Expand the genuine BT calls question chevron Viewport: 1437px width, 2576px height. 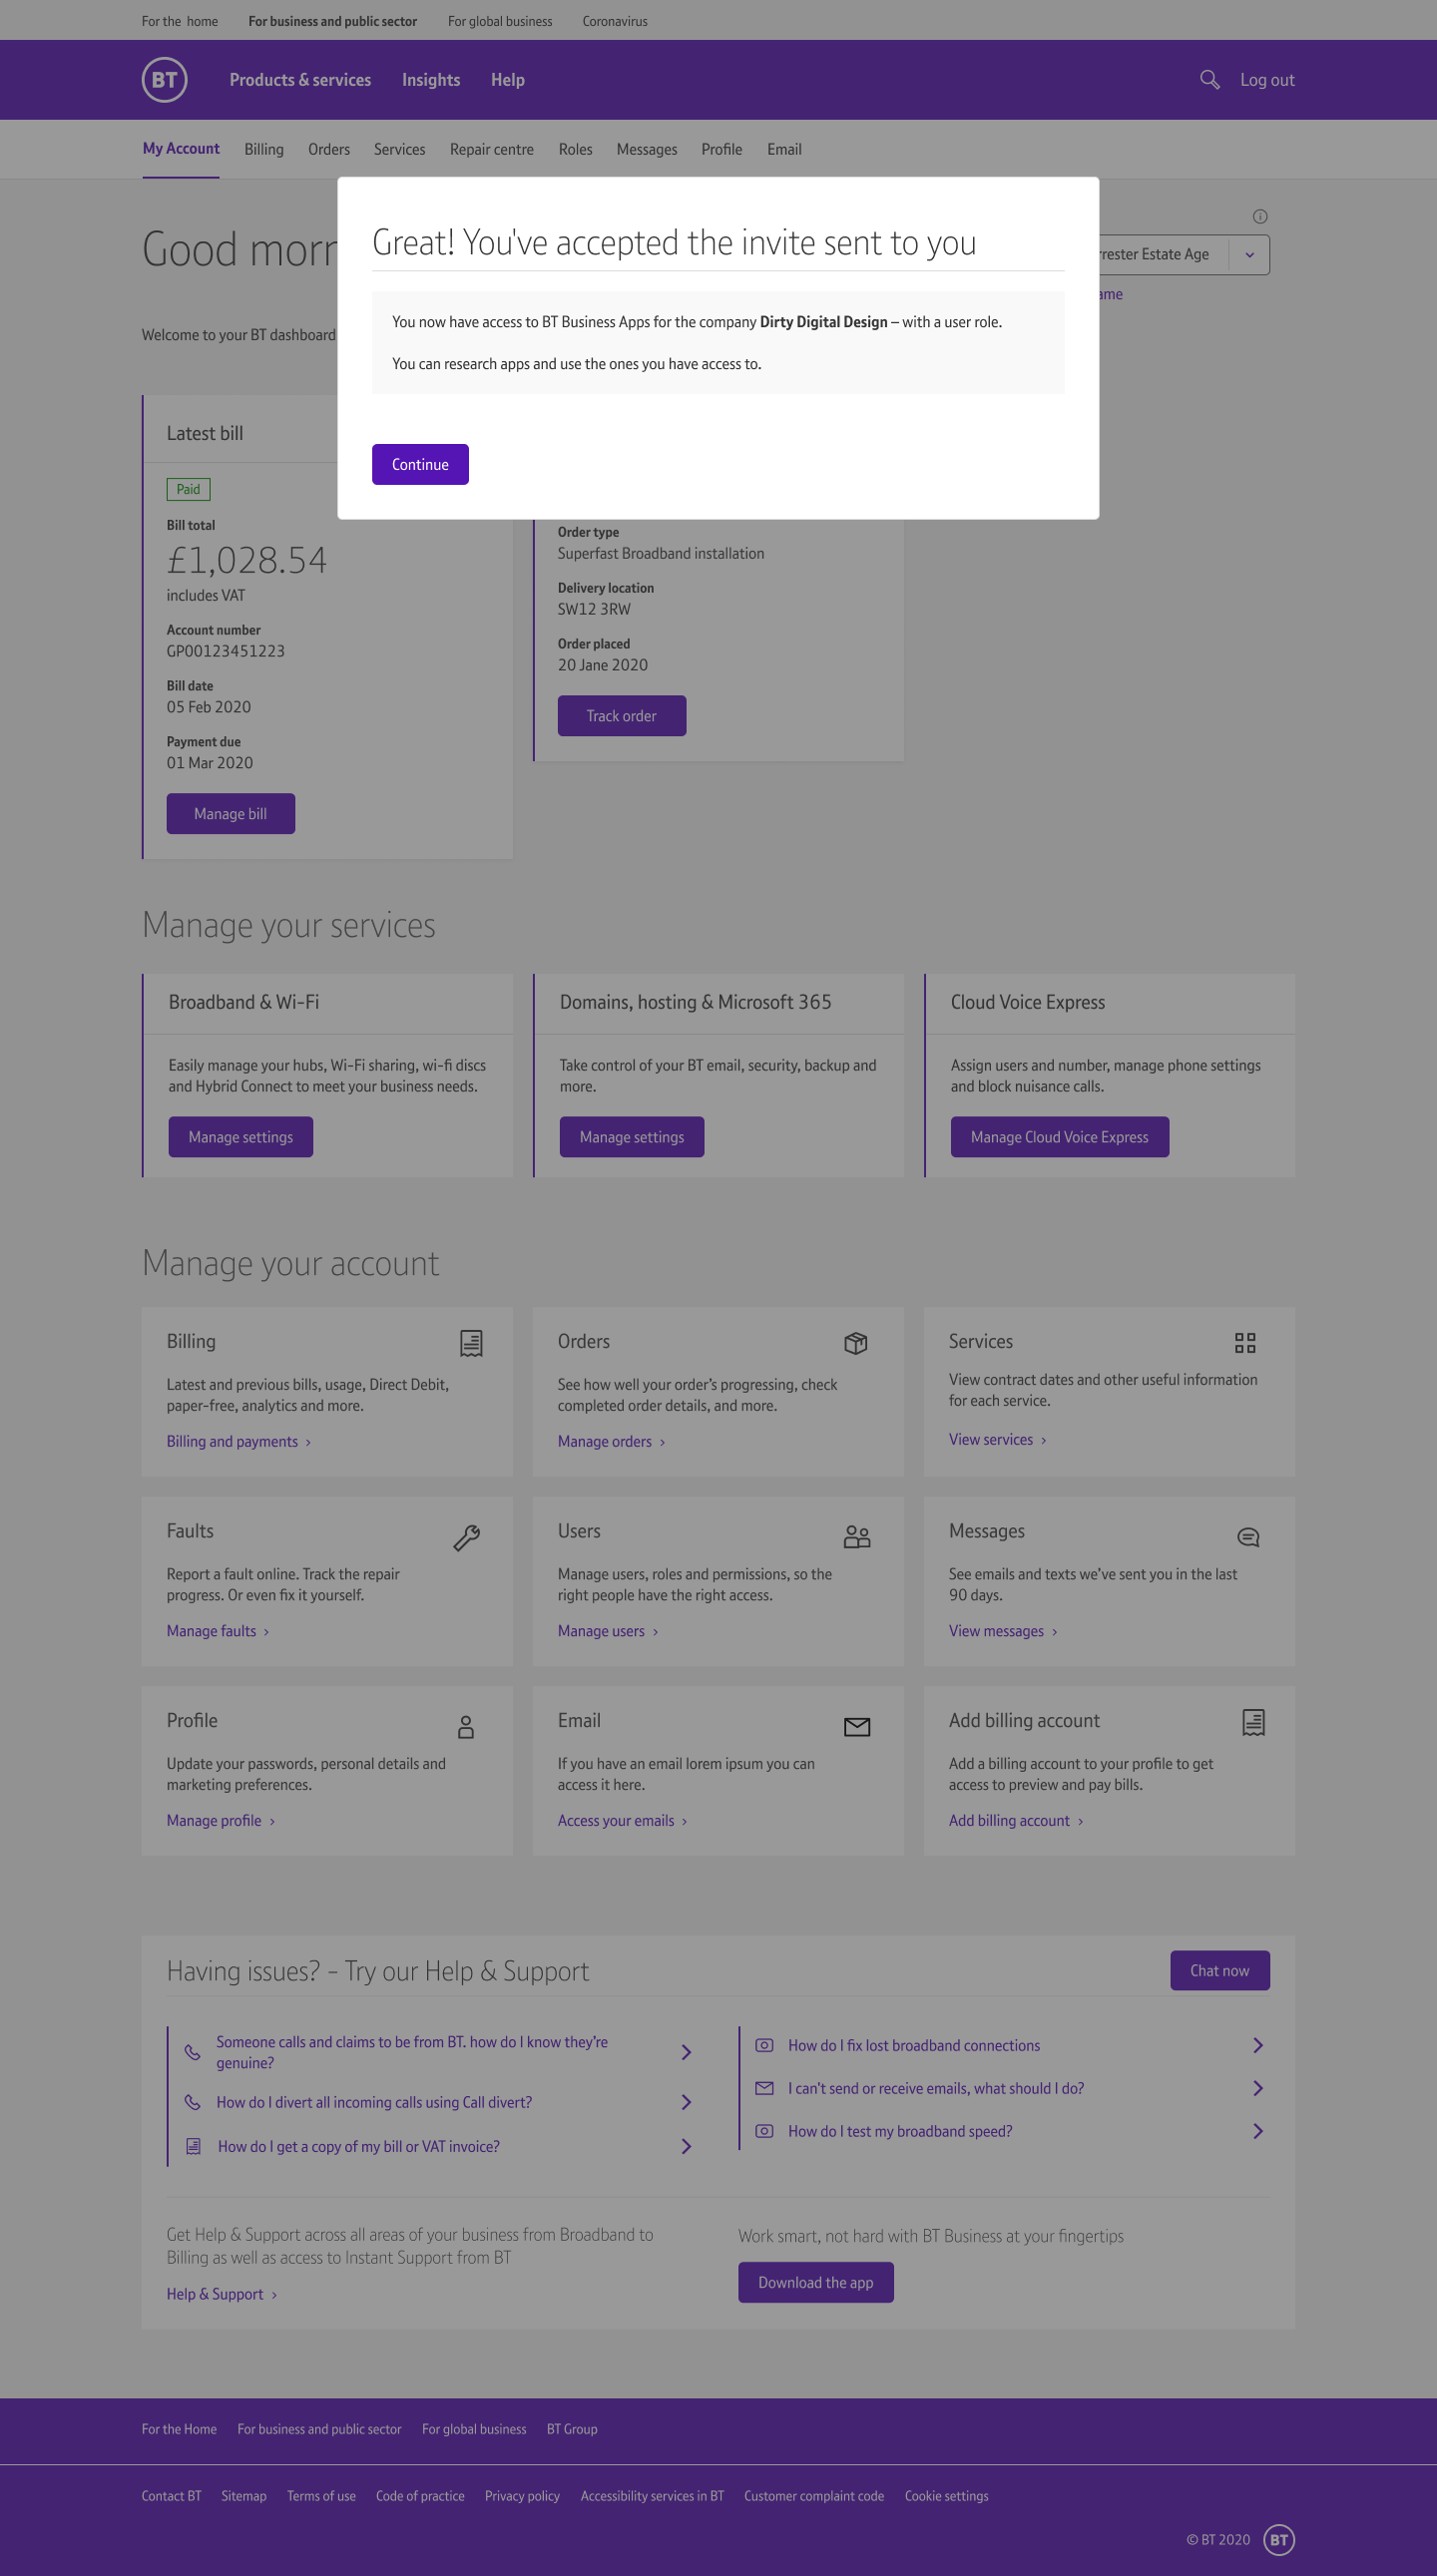click(686, 2052)
